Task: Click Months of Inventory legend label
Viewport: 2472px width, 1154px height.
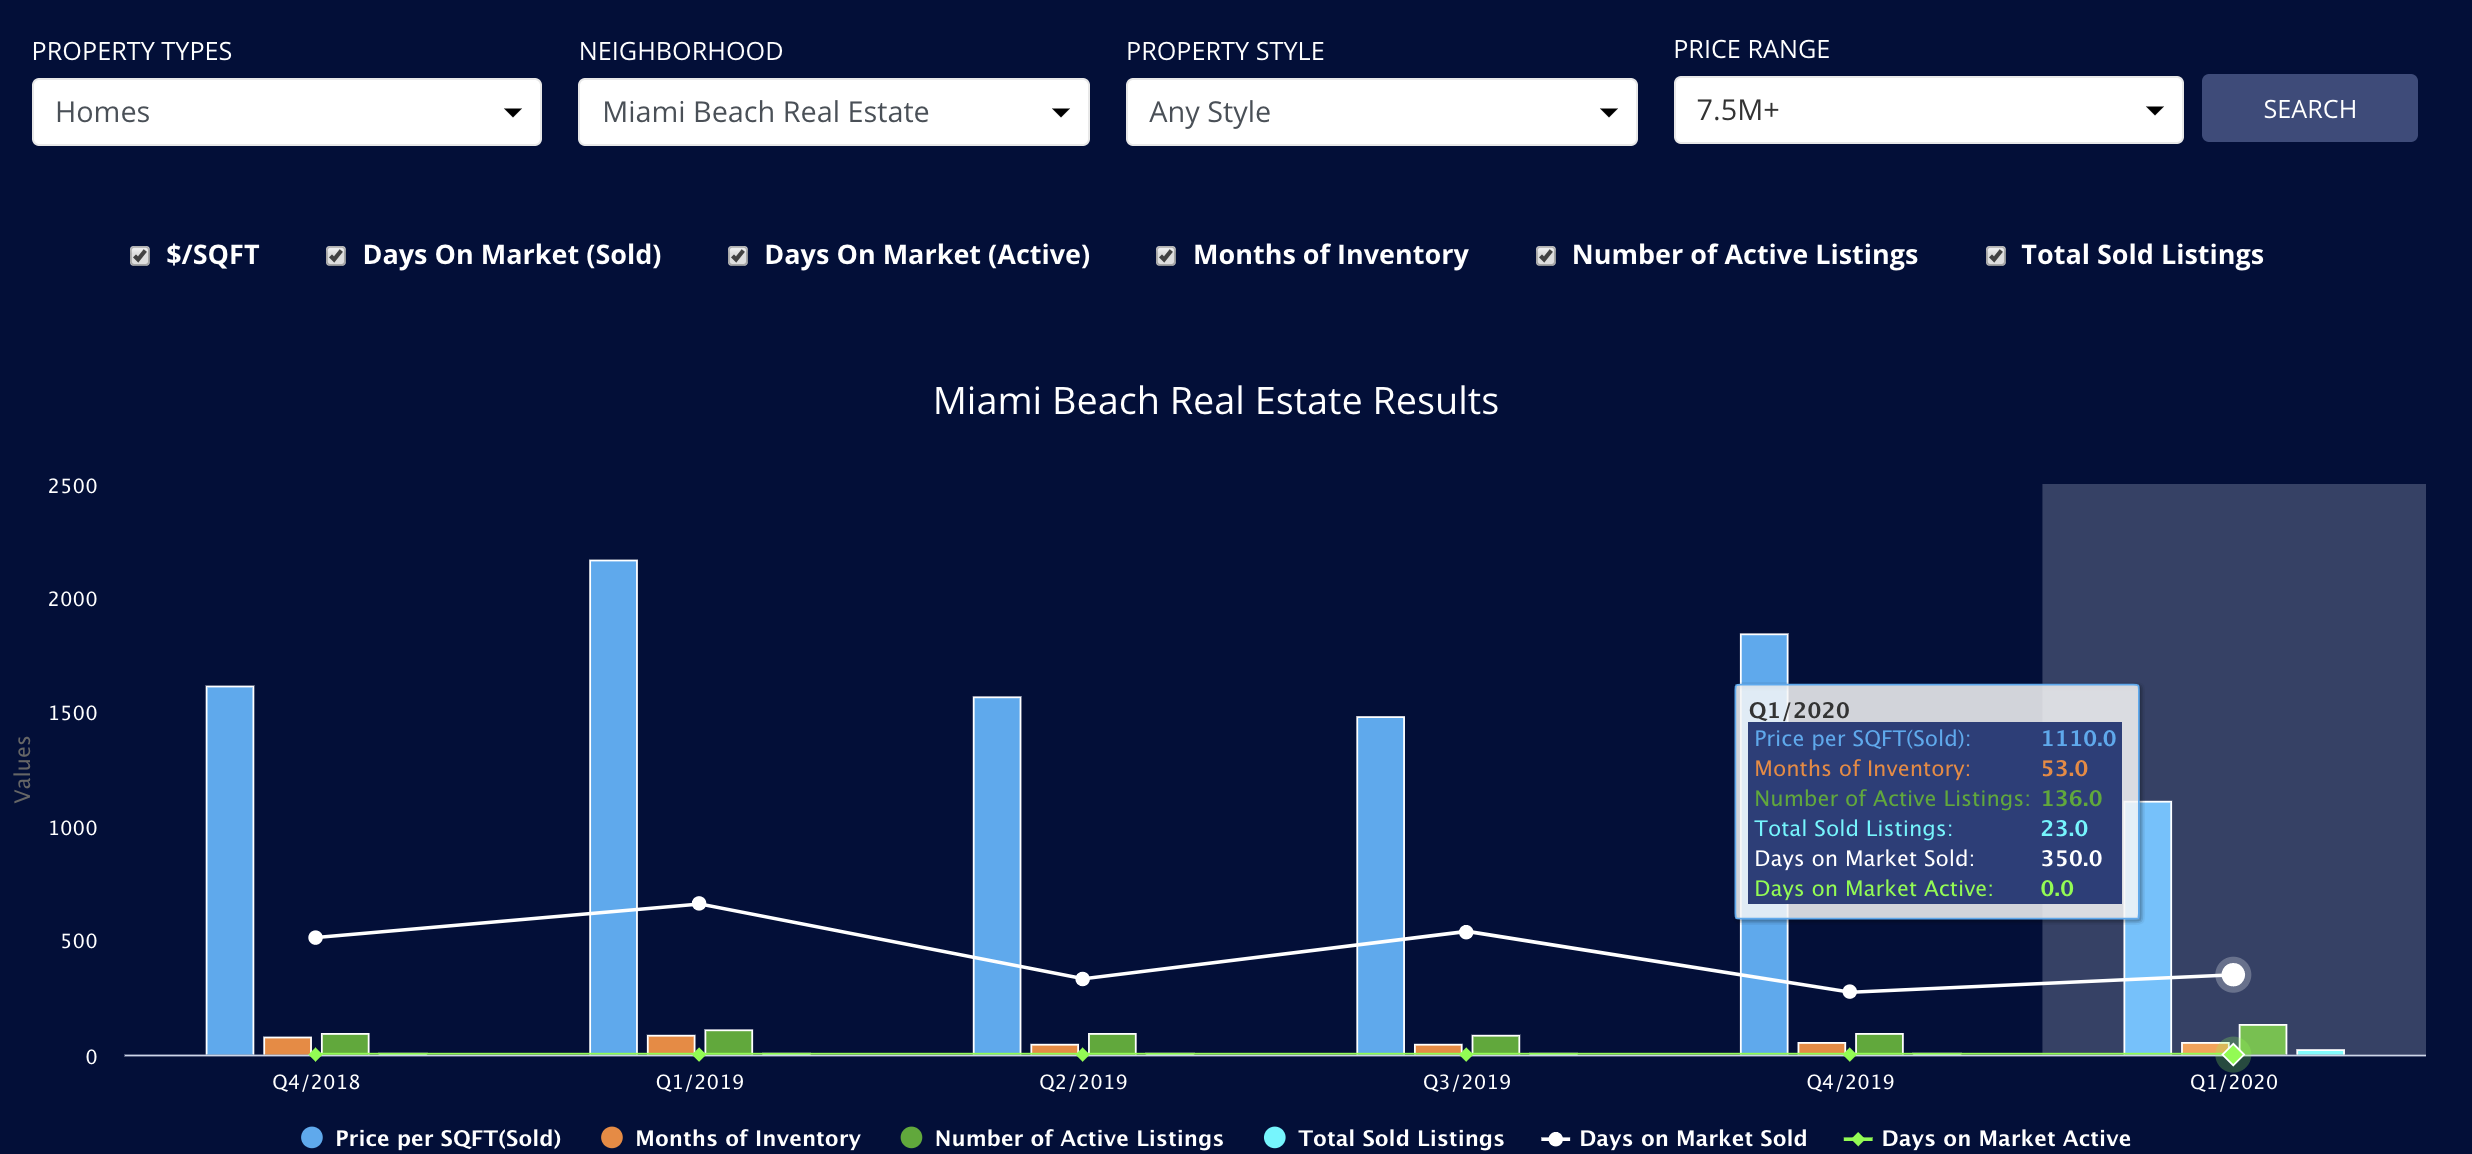Action: [748, 1138]
